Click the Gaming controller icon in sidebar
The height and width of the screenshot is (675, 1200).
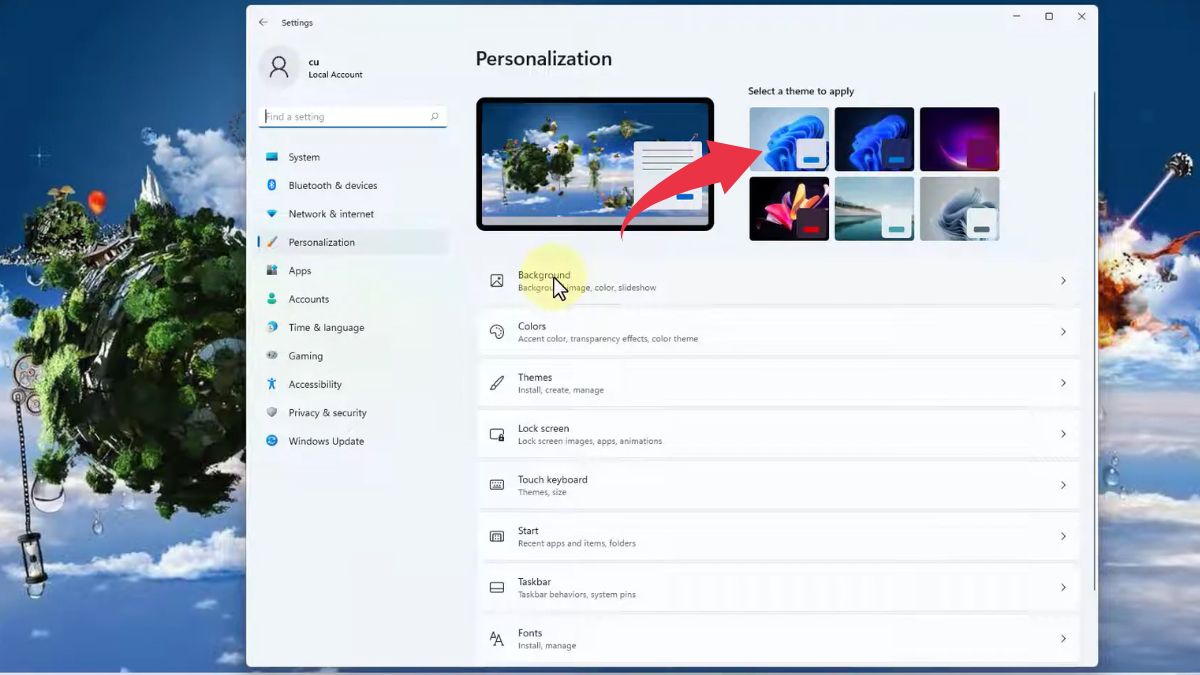coord(272,356)
